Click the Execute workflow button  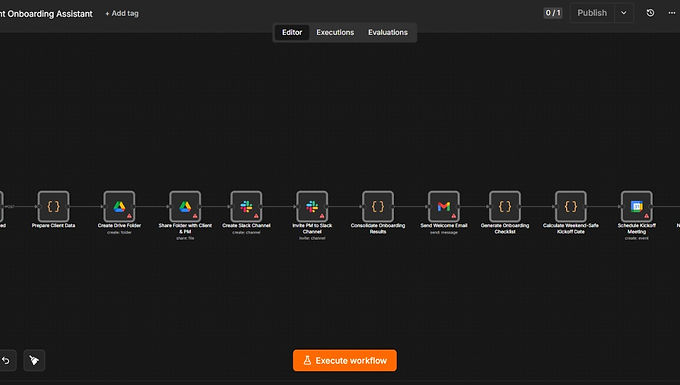click(345, 360)
